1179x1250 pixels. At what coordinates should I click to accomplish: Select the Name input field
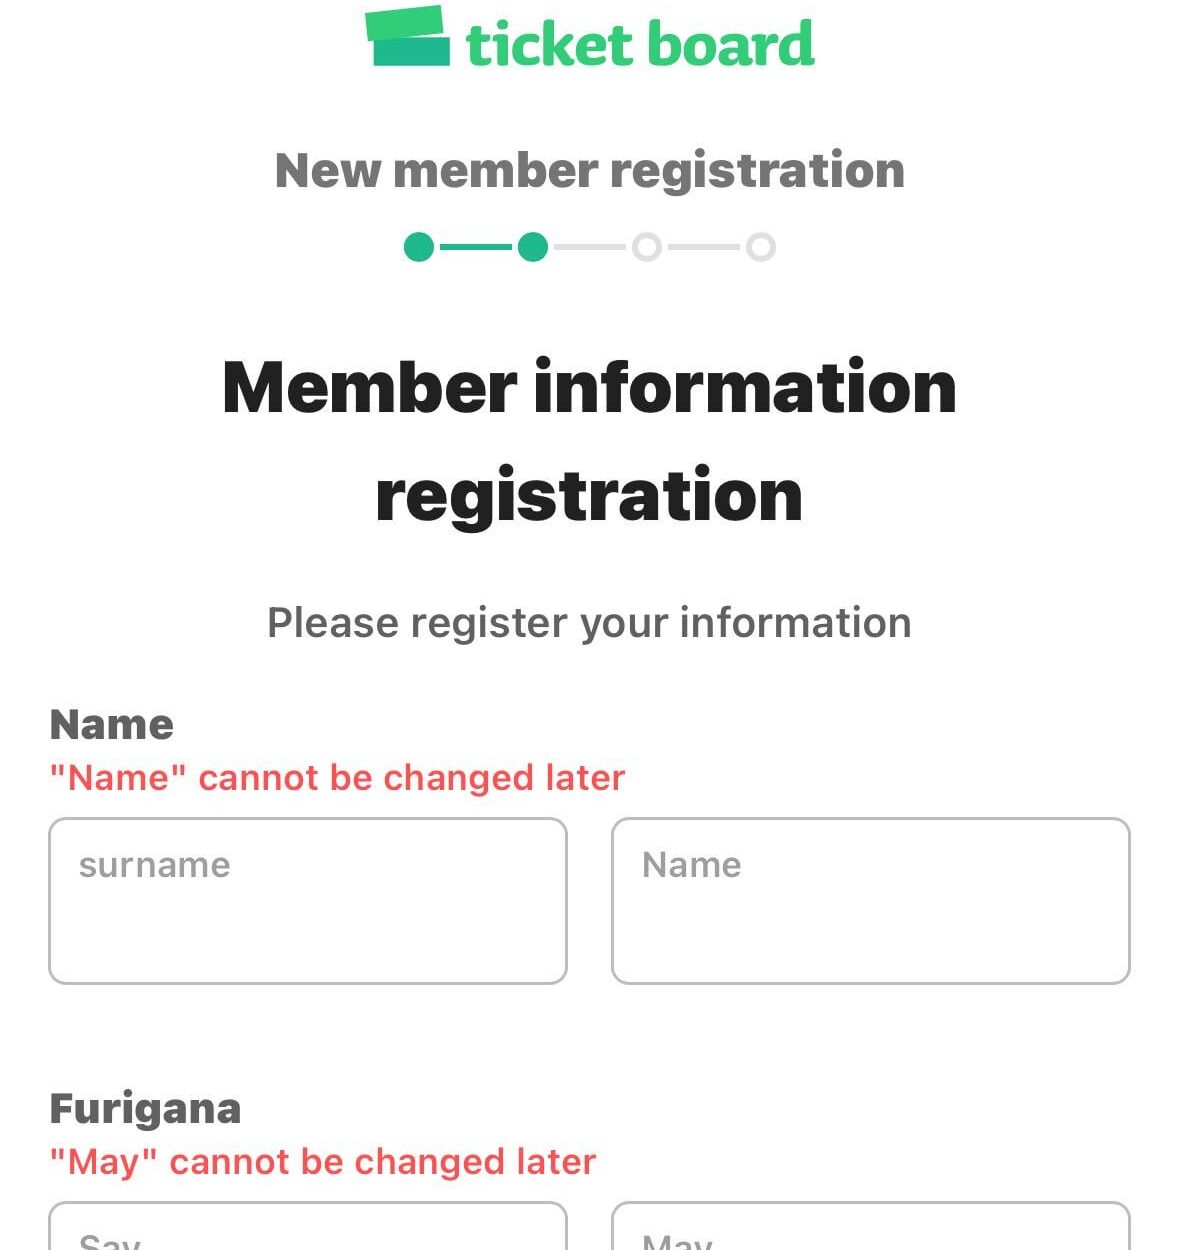point(871,898)
